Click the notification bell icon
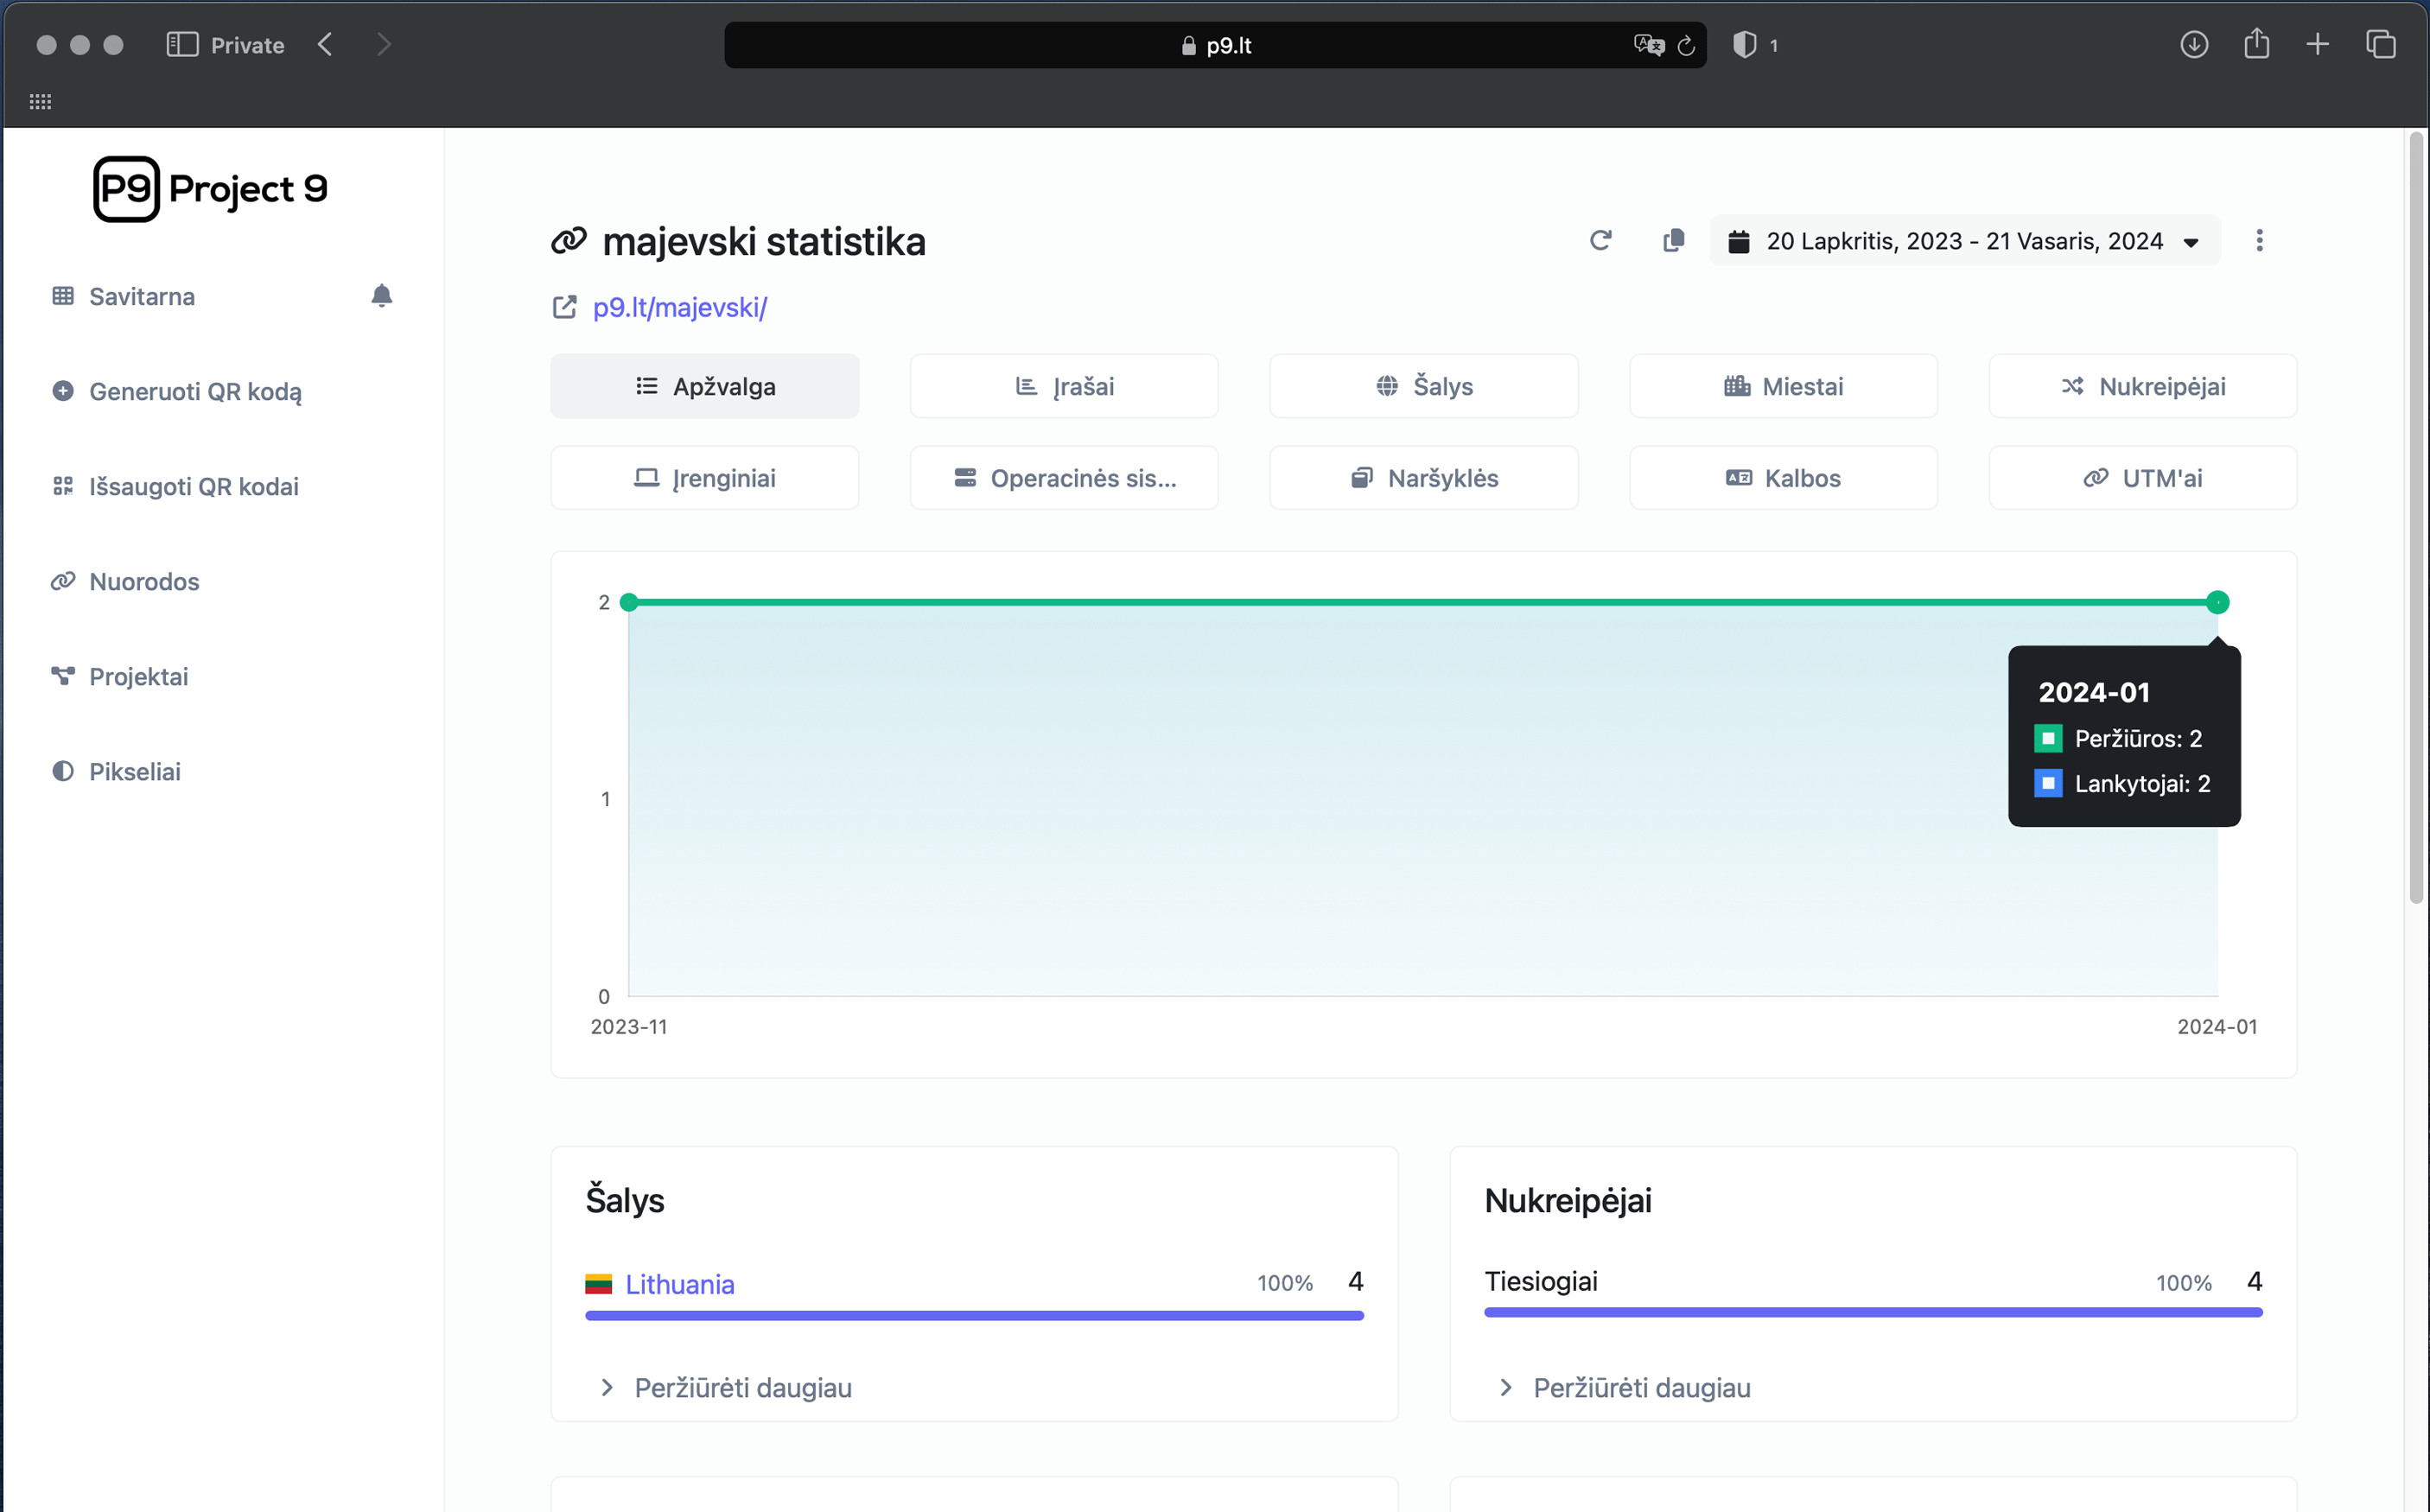This screenshot has height=1512, width=2430. [x=381, y=296]
